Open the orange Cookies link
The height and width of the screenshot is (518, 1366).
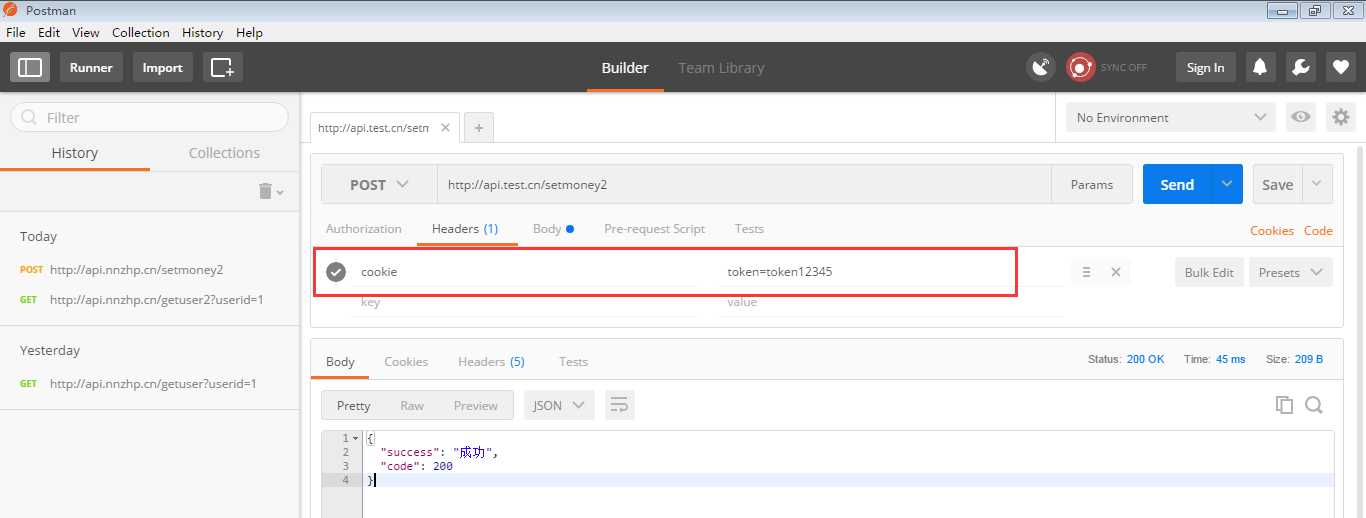[1272, 230]
